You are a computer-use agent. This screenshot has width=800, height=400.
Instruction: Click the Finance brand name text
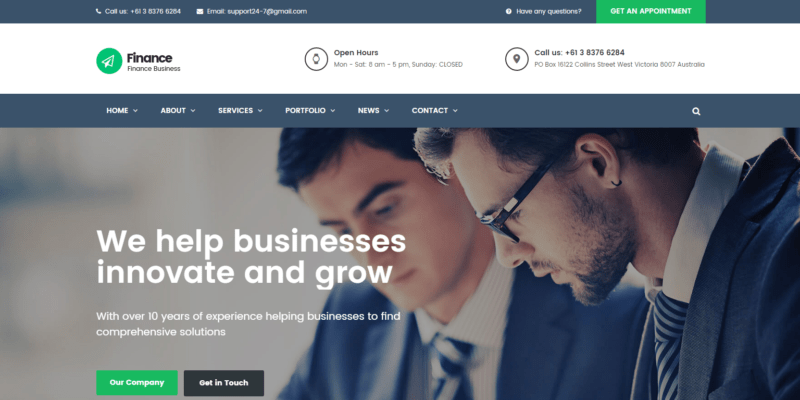pos(149,58)
